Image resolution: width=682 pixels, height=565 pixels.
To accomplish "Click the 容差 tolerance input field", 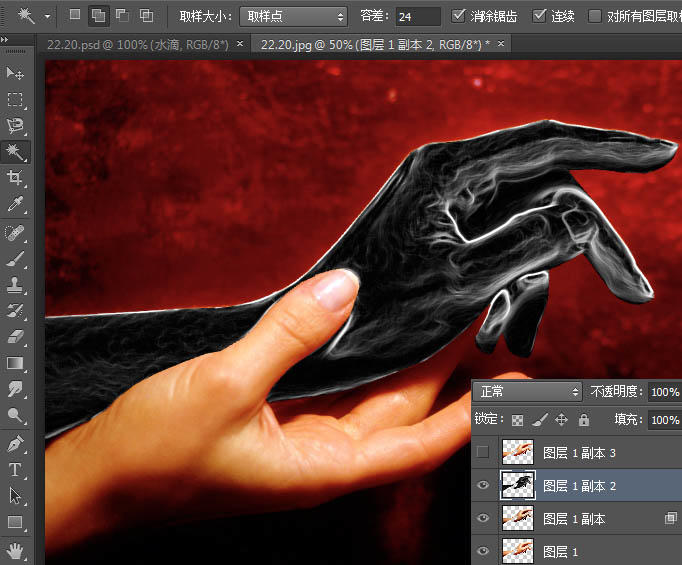I will (x=418, y=17).
